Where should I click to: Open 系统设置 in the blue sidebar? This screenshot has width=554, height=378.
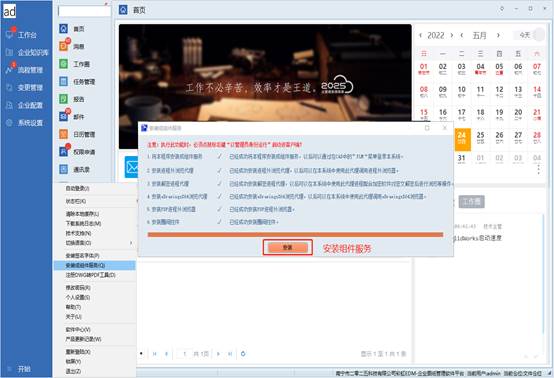[24, 123]
